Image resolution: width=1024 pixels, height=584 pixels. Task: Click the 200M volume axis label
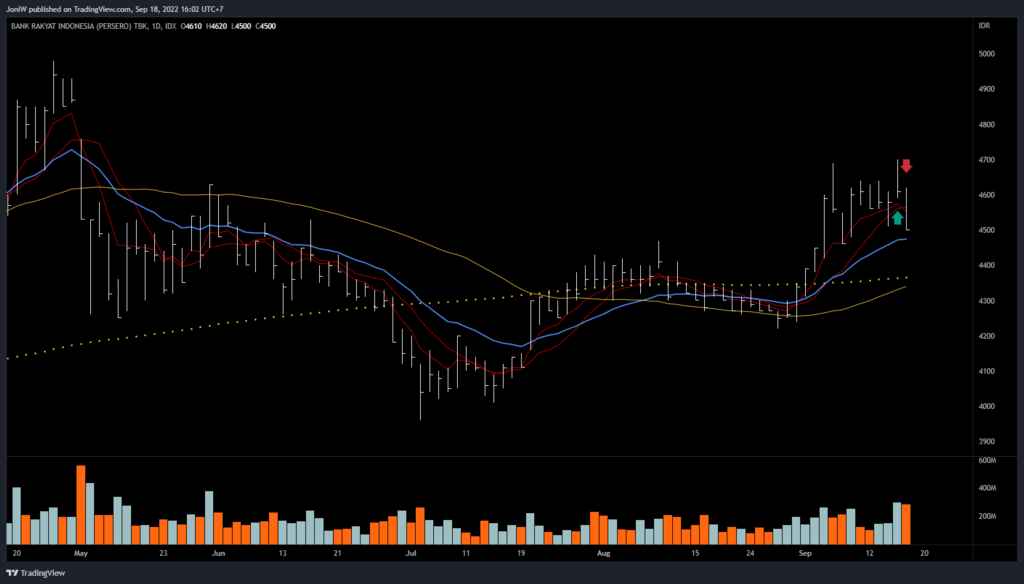989,516
